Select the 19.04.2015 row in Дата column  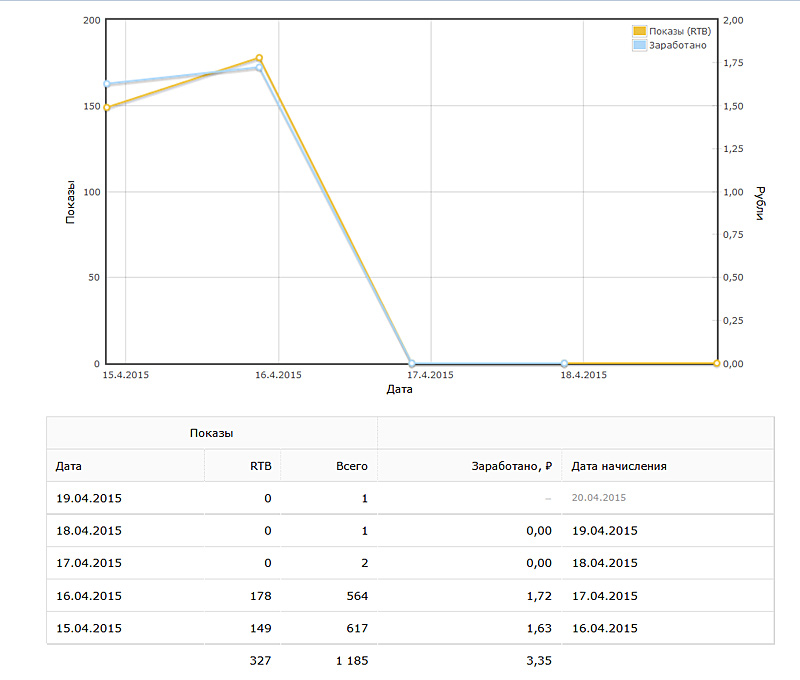(x=89, y=498)
